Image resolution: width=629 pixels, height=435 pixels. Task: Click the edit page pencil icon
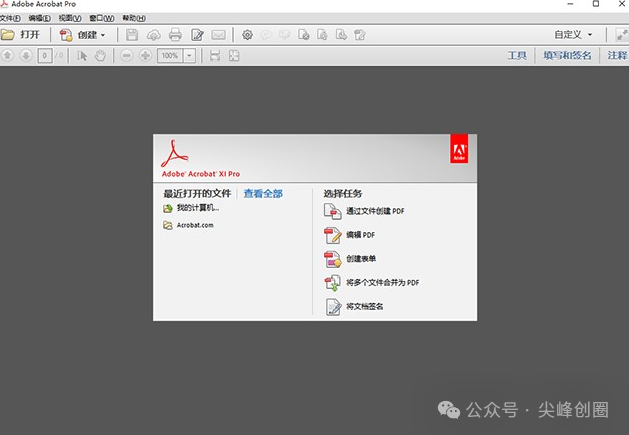point(197,35)
